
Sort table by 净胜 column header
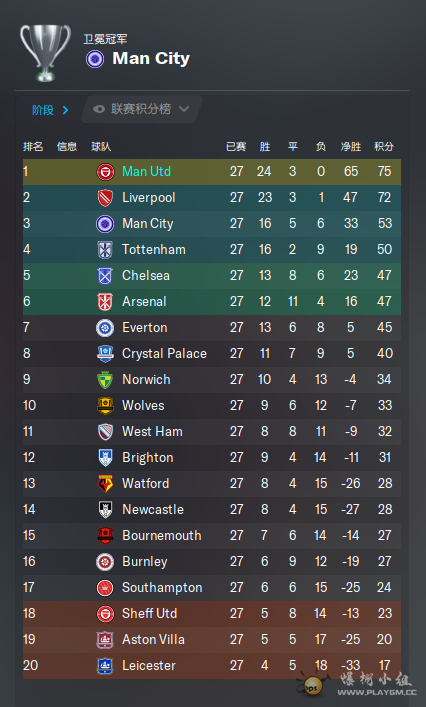pyautogui.click(x=351, y=147)
